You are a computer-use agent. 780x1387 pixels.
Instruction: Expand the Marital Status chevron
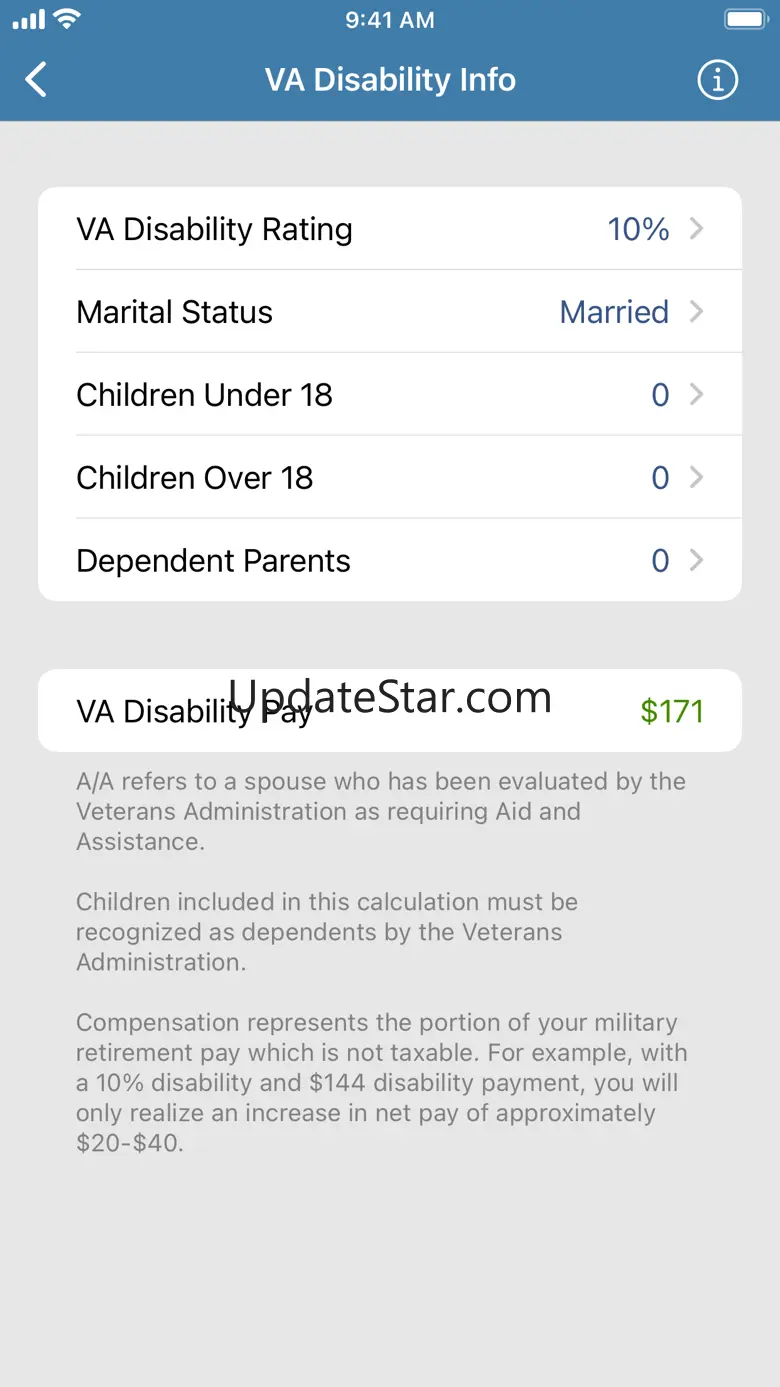point(697,312)
